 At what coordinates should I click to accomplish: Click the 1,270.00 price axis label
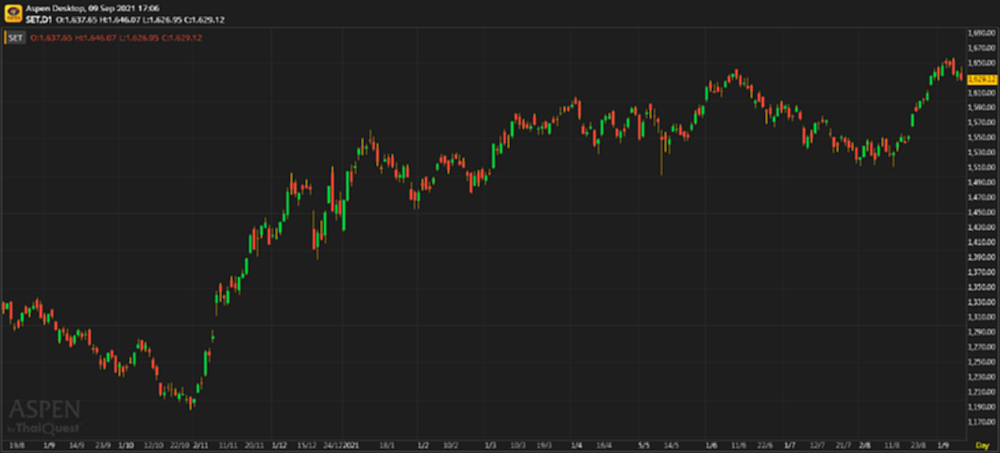click(x=983, y=347)
